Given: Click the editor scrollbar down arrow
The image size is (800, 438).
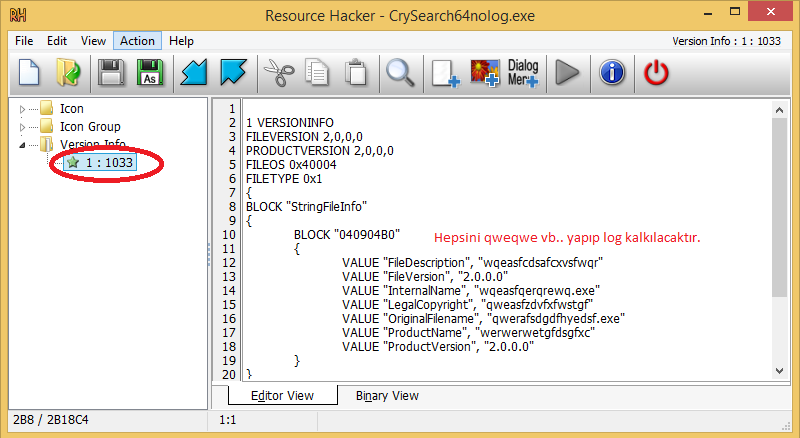Looking at the screenshot, I should 779,371.
